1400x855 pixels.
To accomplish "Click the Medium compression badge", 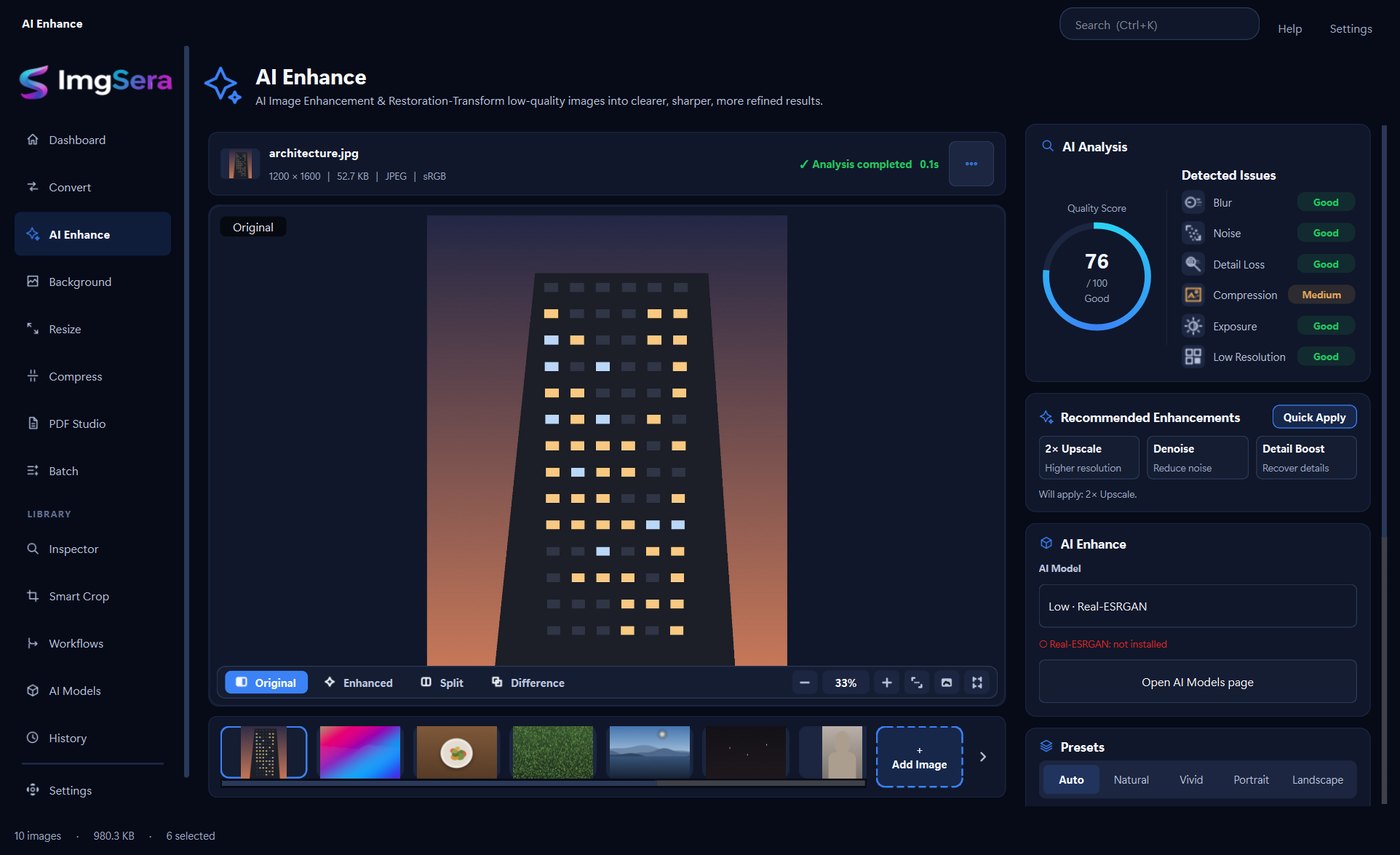I will [x=1321, y=295].
